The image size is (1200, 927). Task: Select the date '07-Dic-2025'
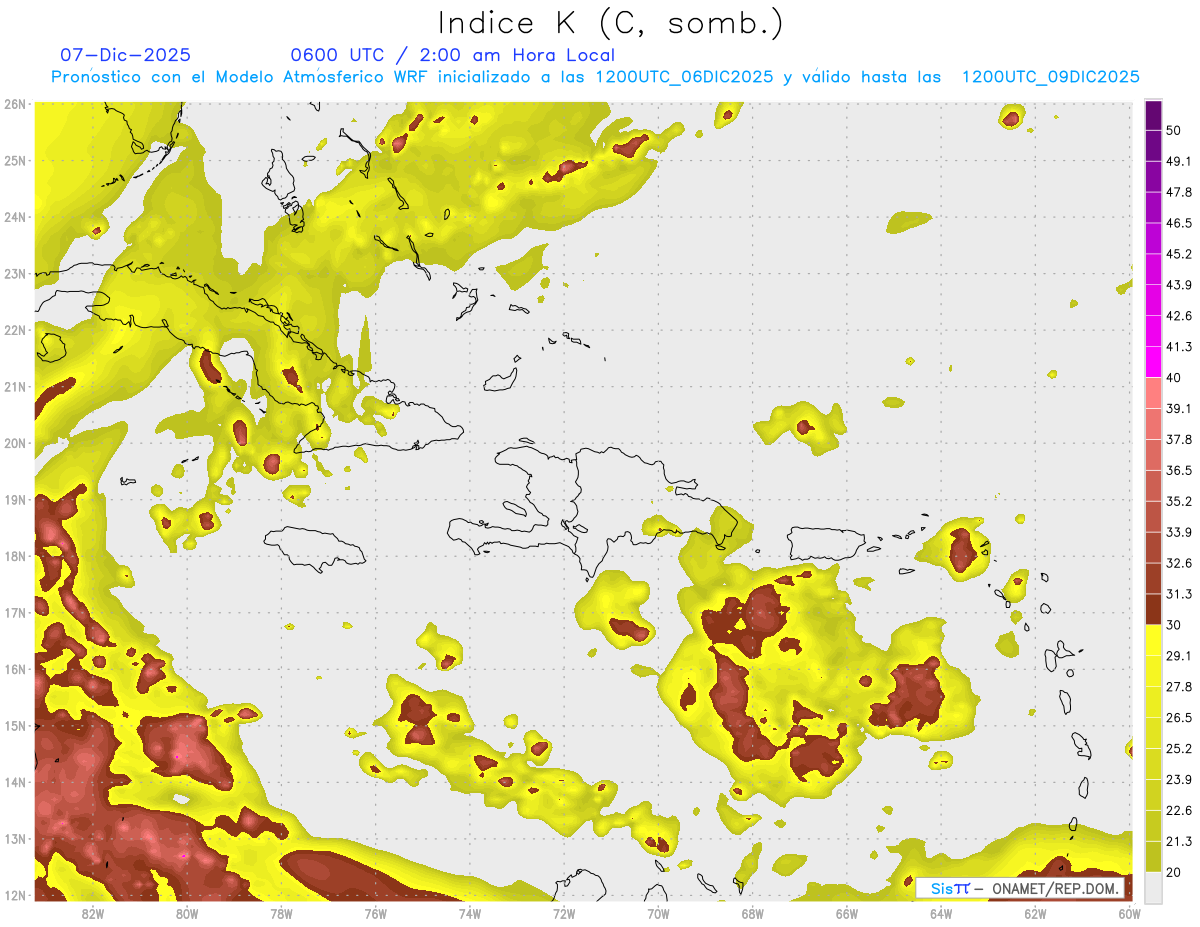tap(125, 55)
